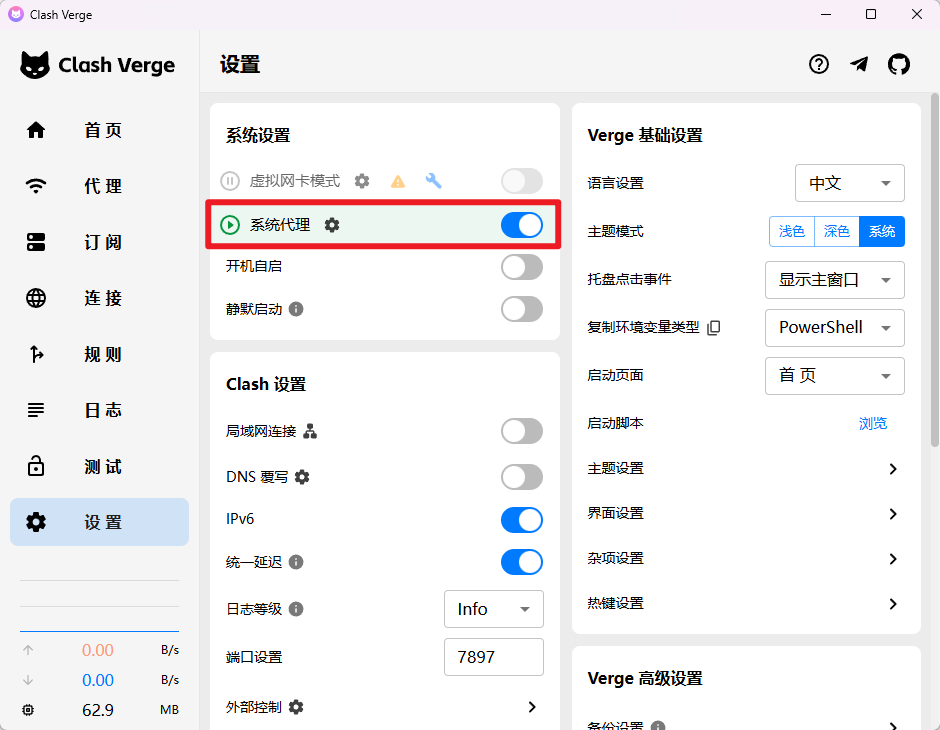Open 启动页面 dropdown
940x730 pixels.
point(834,376)
